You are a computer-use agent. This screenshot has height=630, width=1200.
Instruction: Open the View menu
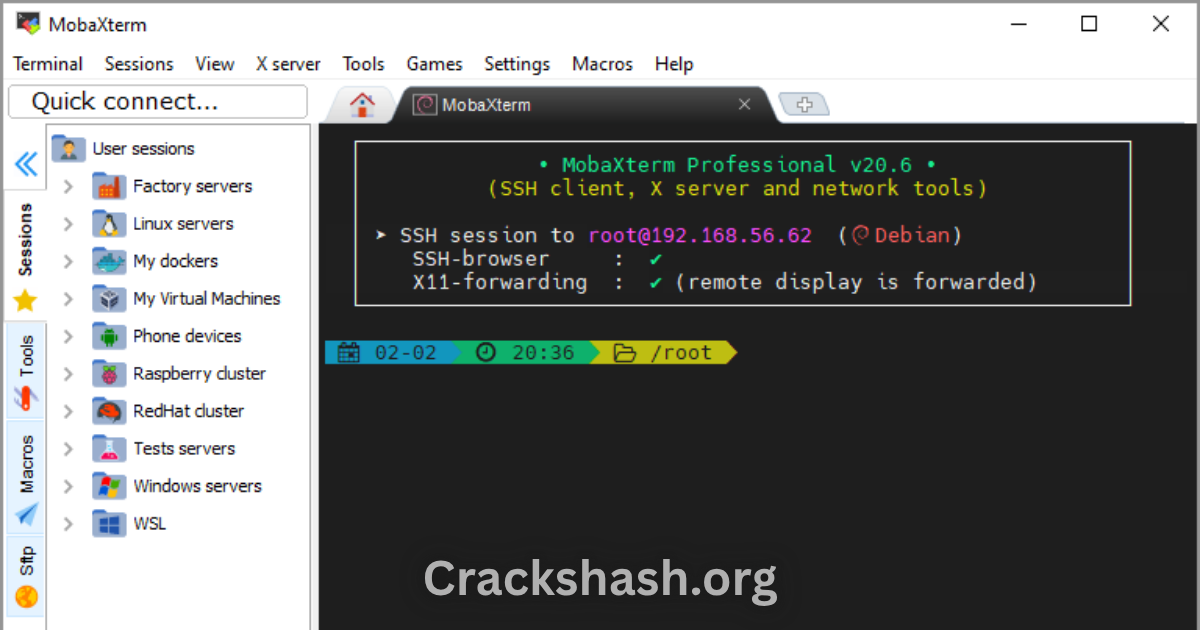point(215,64)
